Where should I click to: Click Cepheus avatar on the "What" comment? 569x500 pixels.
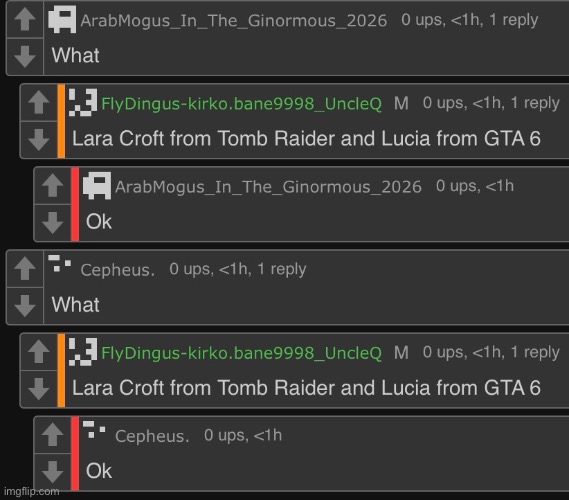[60, 264]
